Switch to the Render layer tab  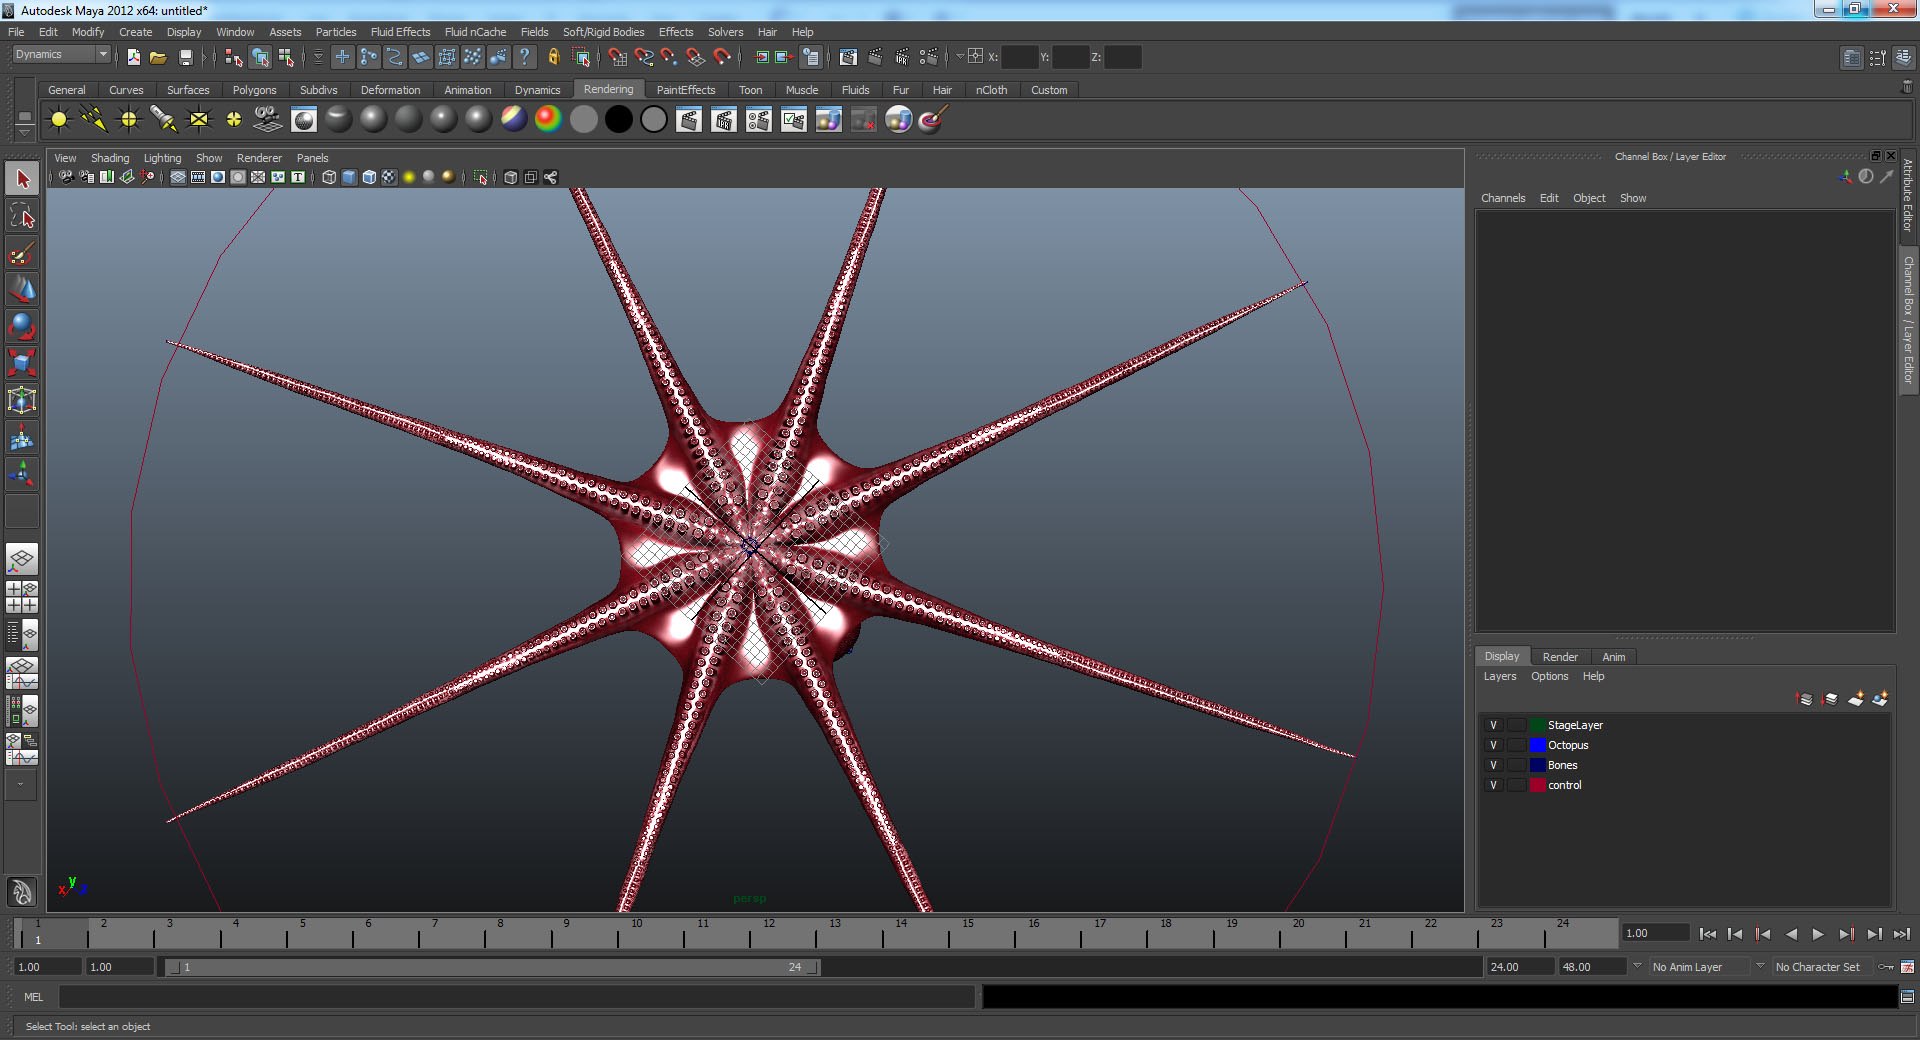click(x=1560, y=657)
